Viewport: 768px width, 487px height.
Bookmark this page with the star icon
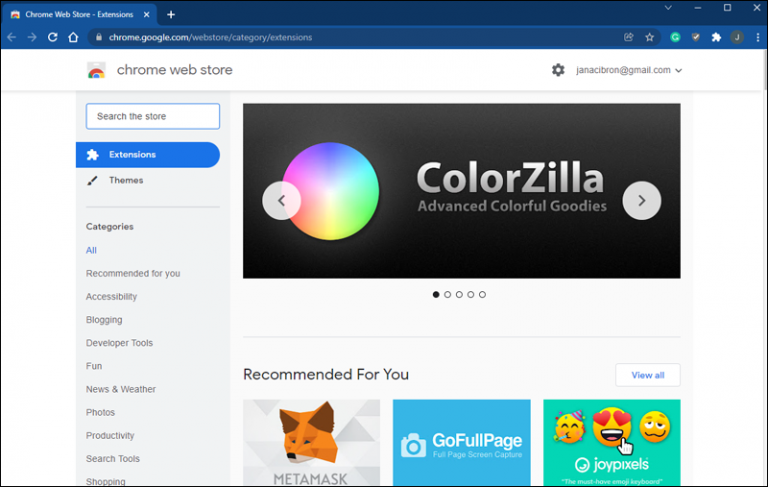tap(649, 37)
